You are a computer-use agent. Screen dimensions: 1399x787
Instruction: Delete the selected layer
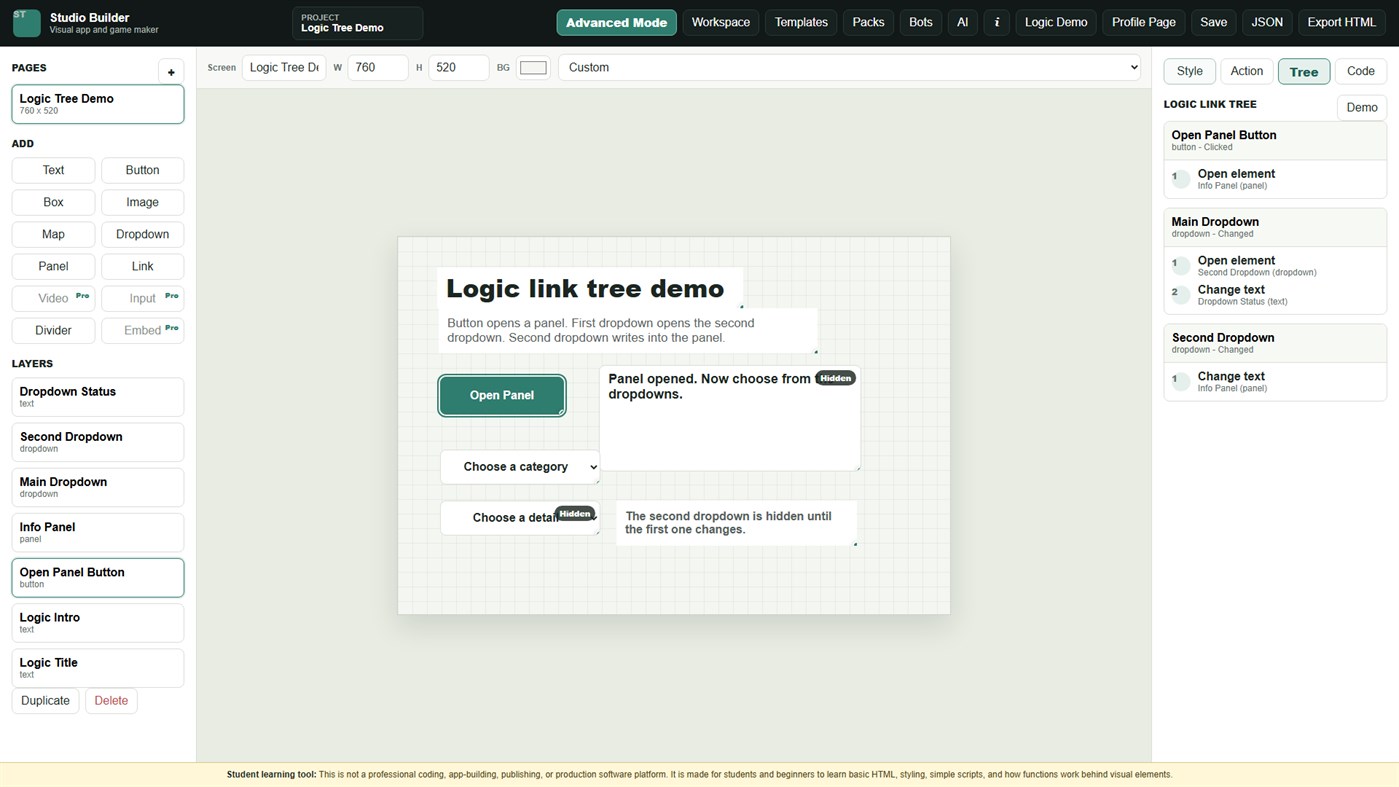[x=111, y=701]
